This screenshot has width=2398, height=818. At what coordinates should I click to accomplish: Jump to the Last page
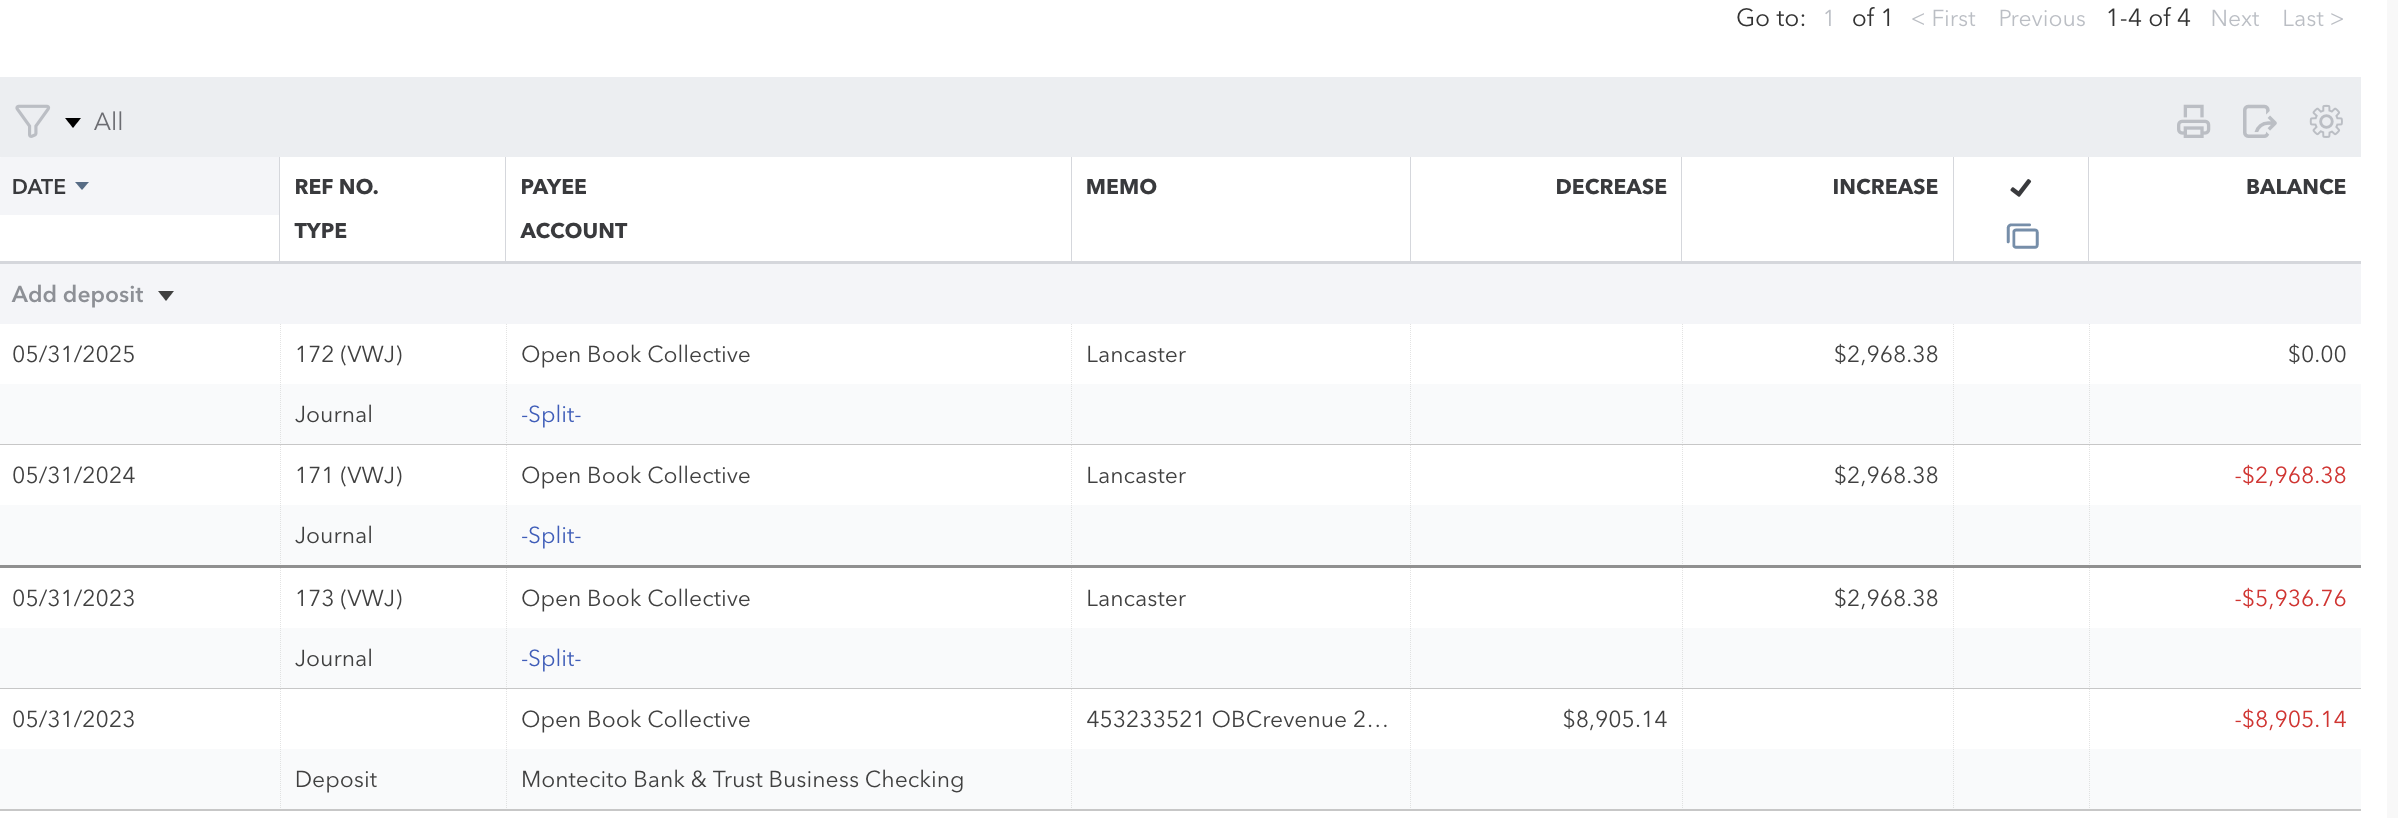2312,19
